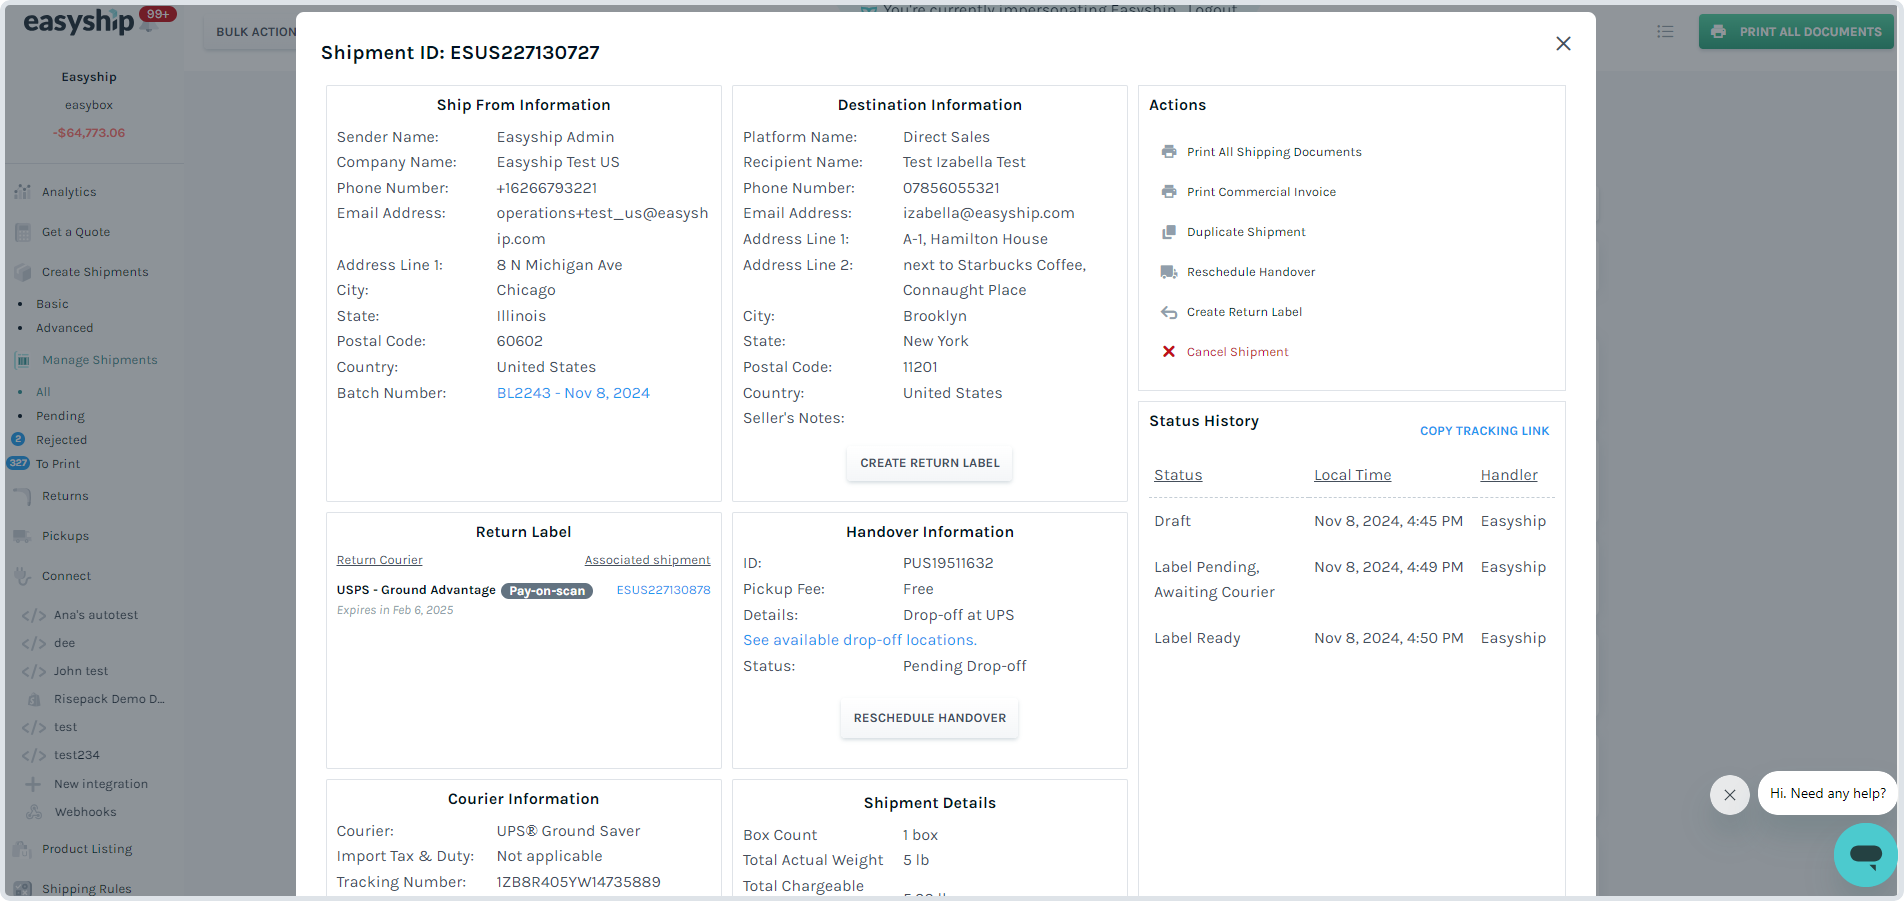This screenshot has width=1904, height=901.
Task: Click the New integration plus icon
Action: pos(34,784)
